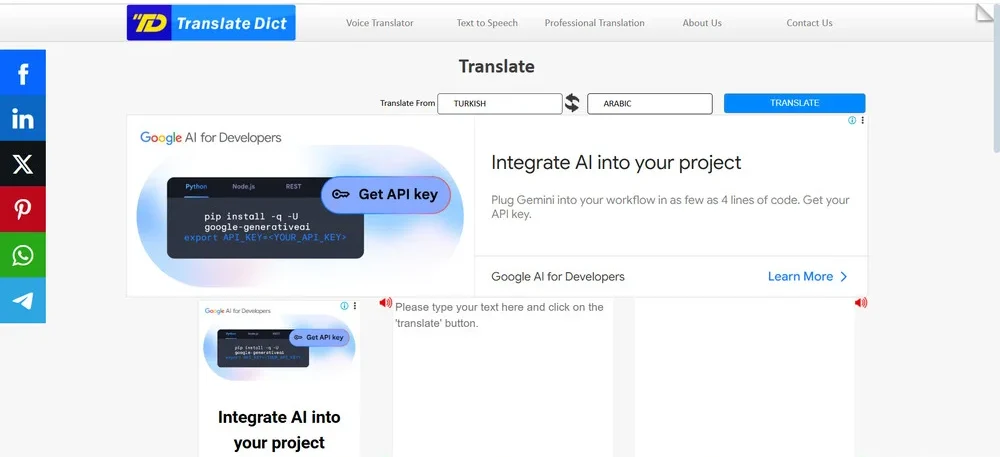Open the ARABIC target language dropdown

pyautogui.click(x=649, y=103)
